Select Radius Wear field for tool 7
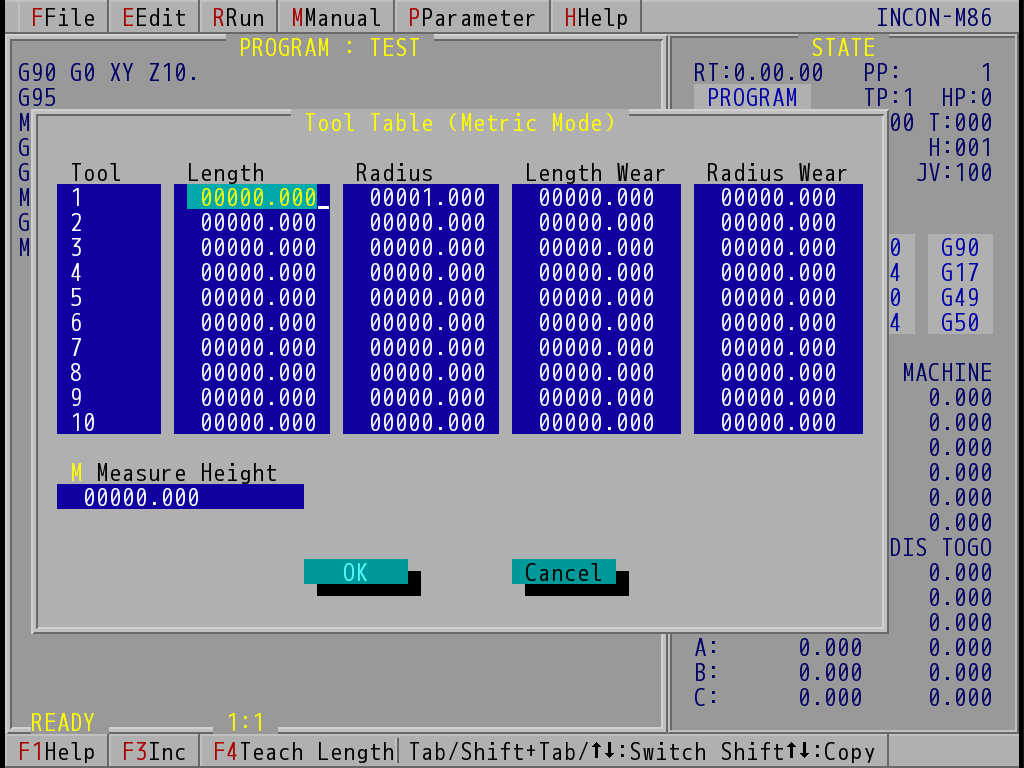The height and width of the screenshot is (768, 1024). click(778, 347)
